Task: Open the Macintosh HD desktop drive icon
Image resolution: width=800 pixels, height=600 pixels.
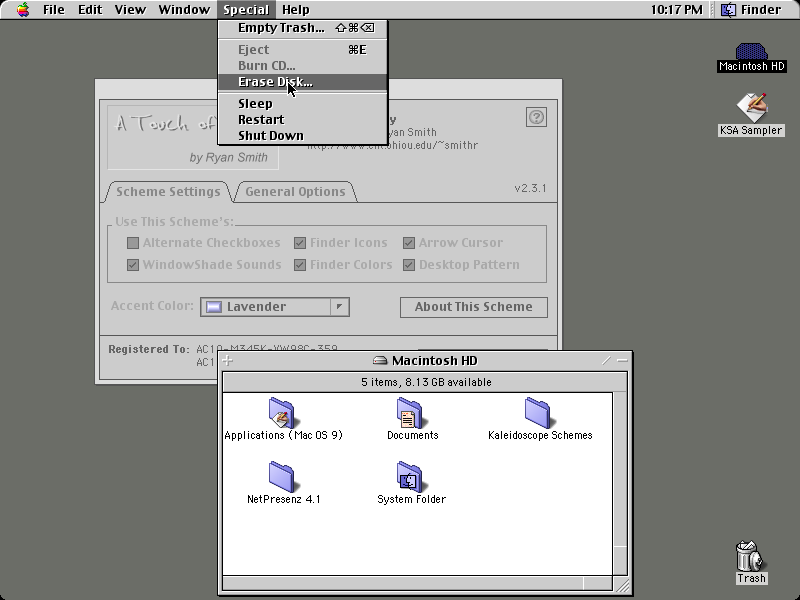Action: (x=751, y=52)
